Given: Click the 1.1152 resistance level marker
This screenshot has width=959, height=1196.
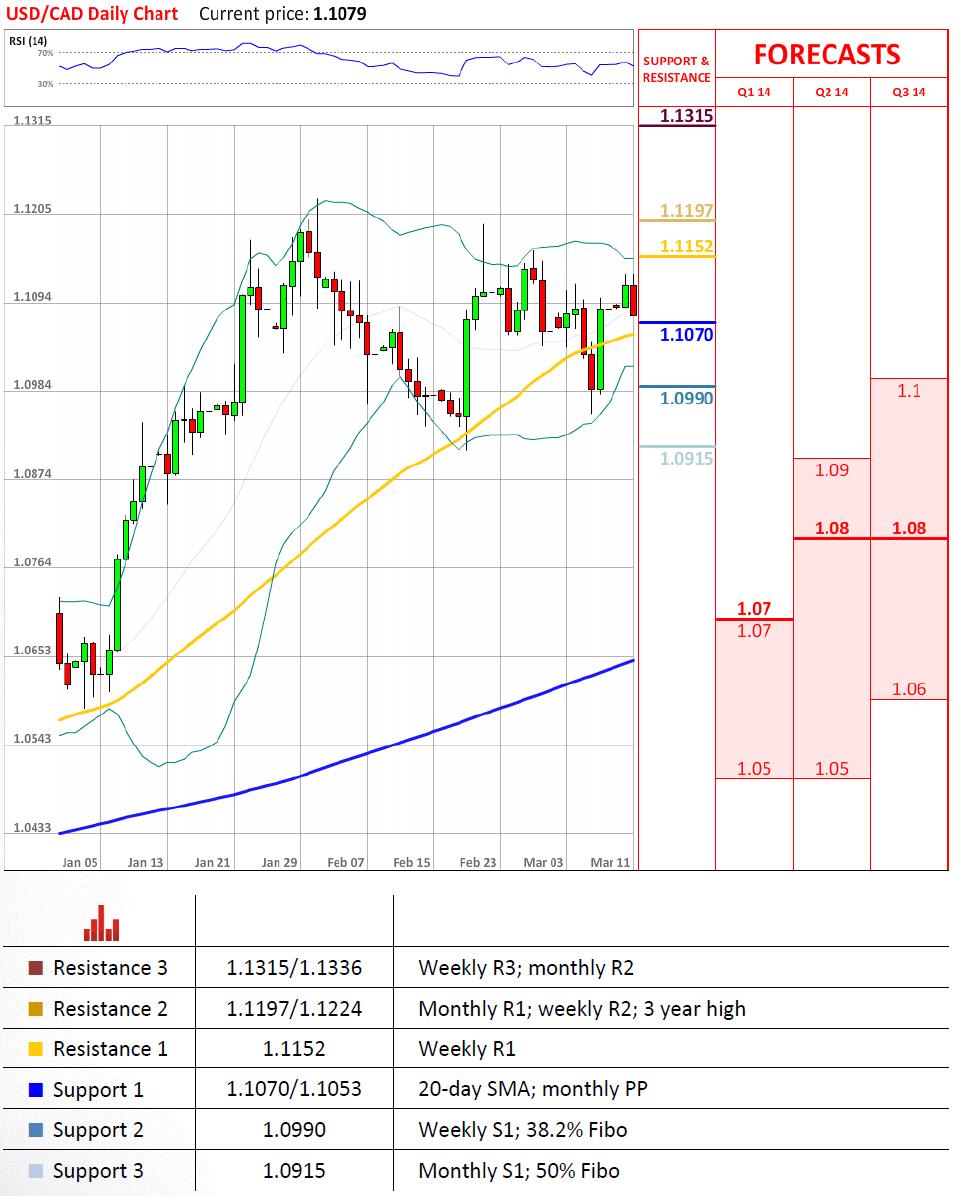Looking at the screenshot, I should tap(686, 246).
